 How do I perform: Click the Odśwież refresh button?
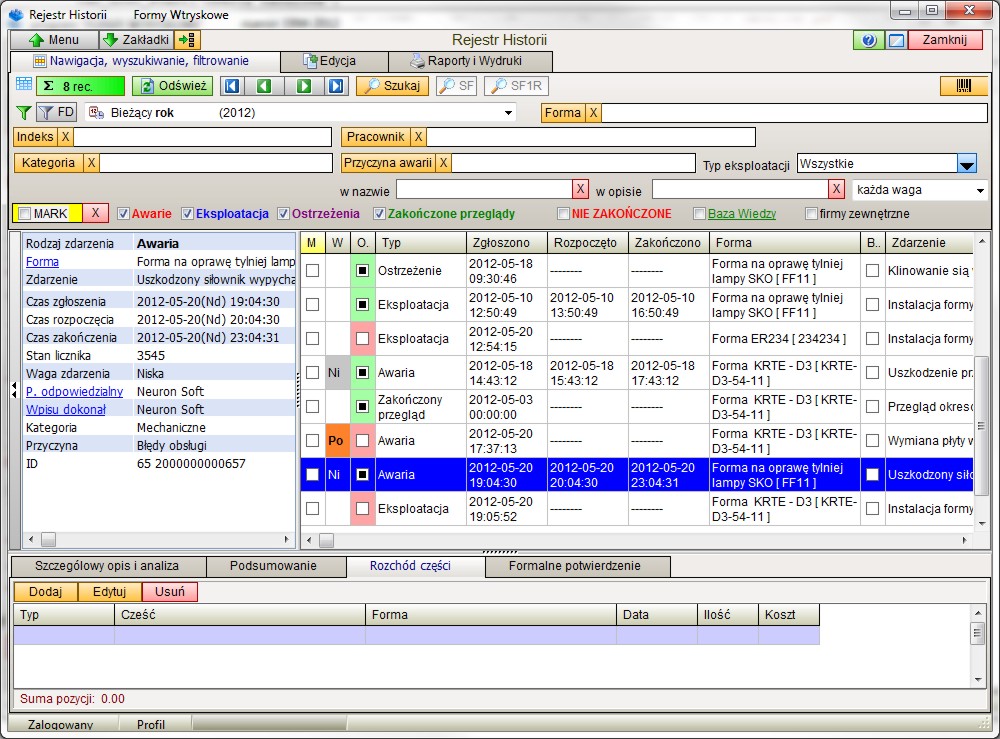pos(173,86)
